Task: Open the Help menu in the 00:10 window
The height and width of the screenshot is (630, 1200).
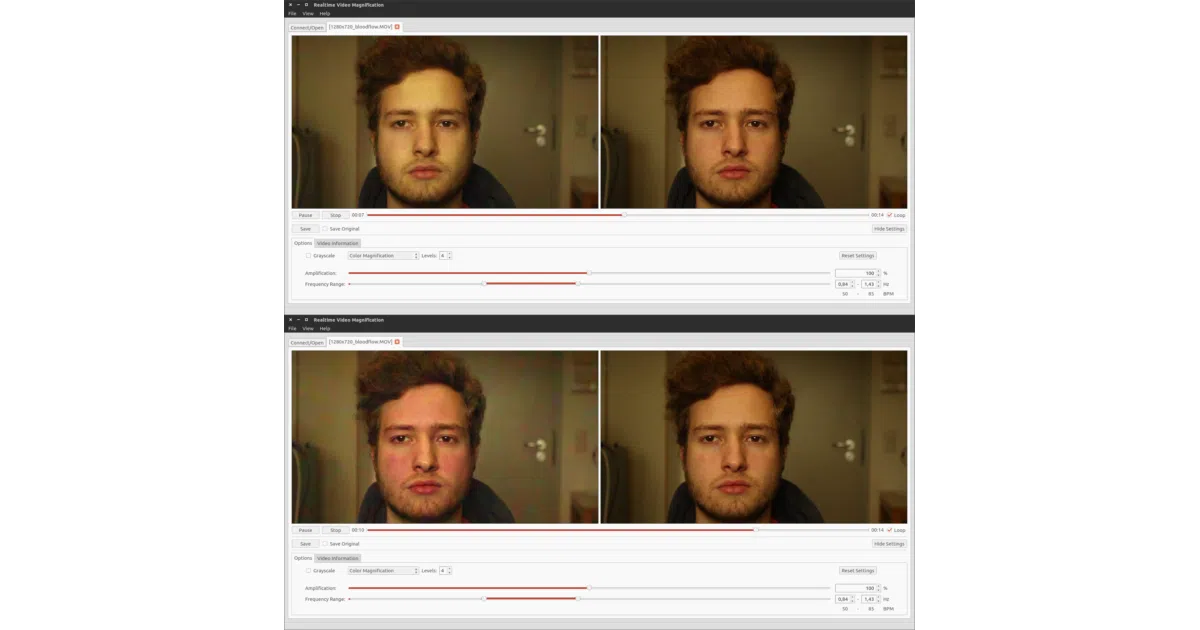Action: point(325,328)
